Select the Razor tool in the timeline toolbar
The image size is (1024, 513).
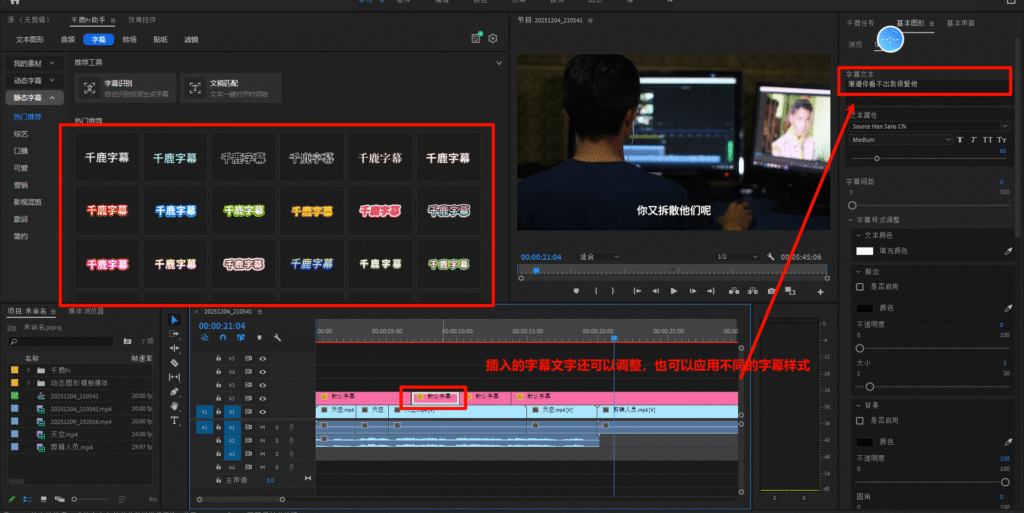175,362
